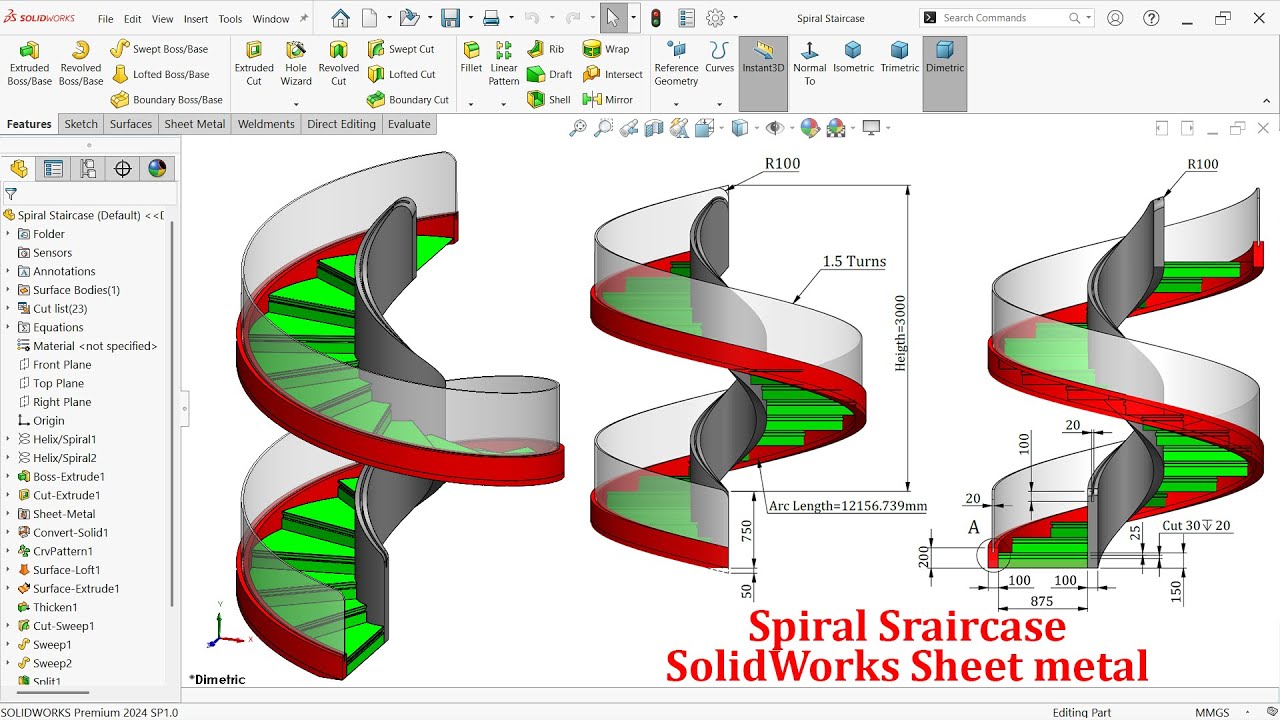Screen dimensions: 1280x720
Task: Switch to the Sheet Metal tab
Action: pyautogui.click(x=195, y=124)
